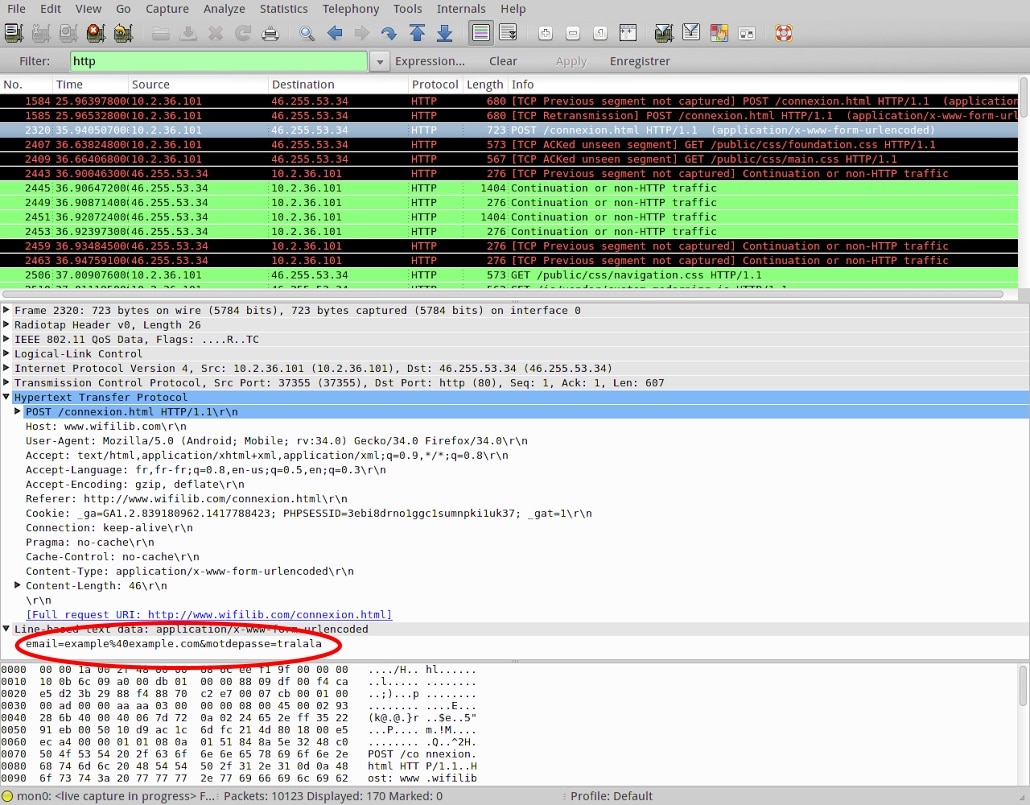The width and height of the screenshot is (1030, 805).
Task: Jump to the first packet
Action: [417, 33]
